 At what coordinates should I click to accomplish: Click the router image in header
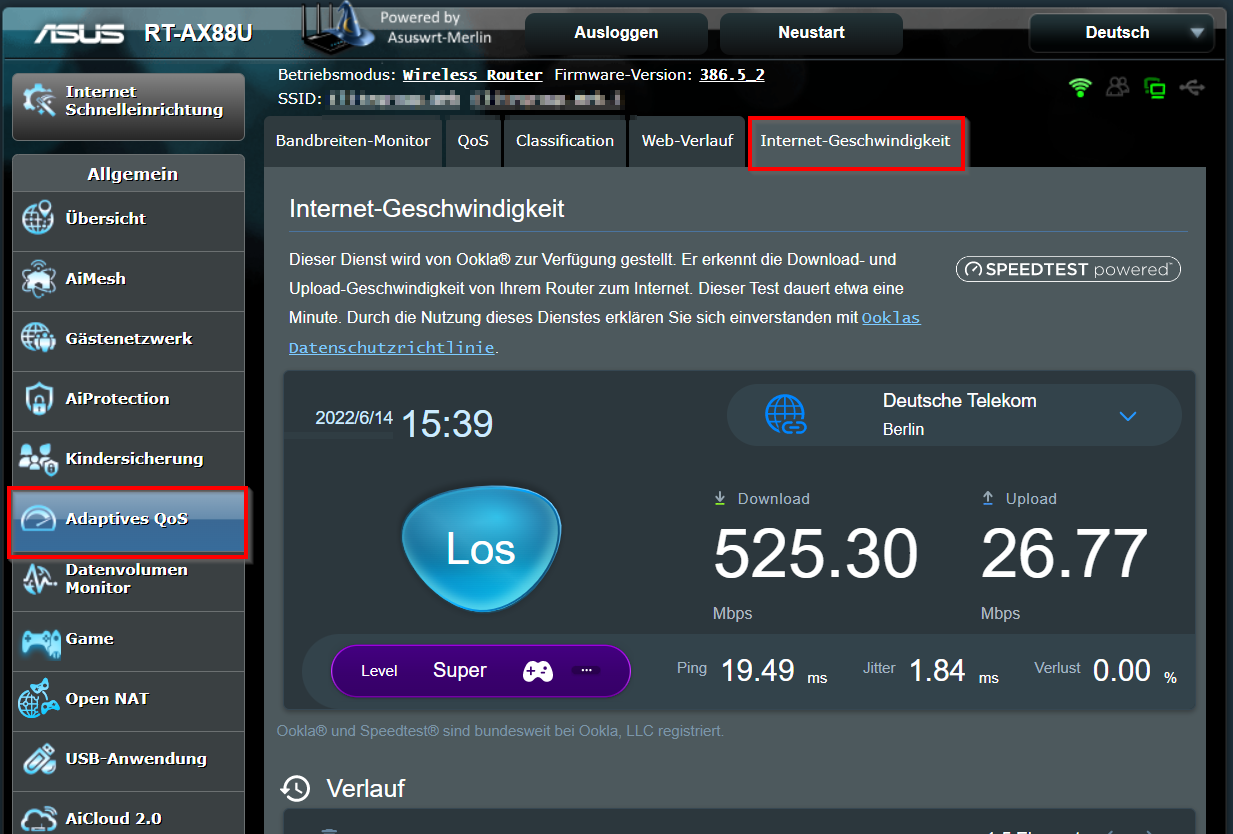pyautogui.click(x=339, y=27)
